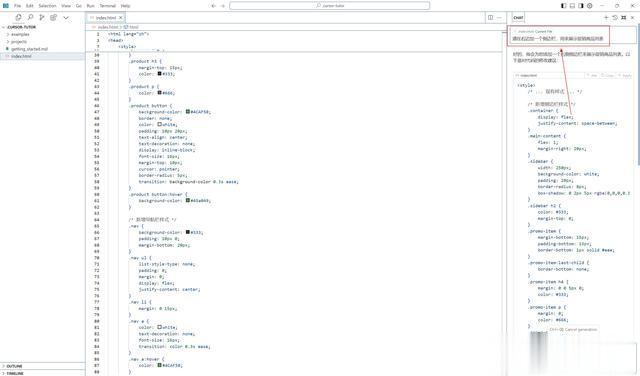Toggle the right AI pane layout icon
640x376 pixels.
click(581, 6)
